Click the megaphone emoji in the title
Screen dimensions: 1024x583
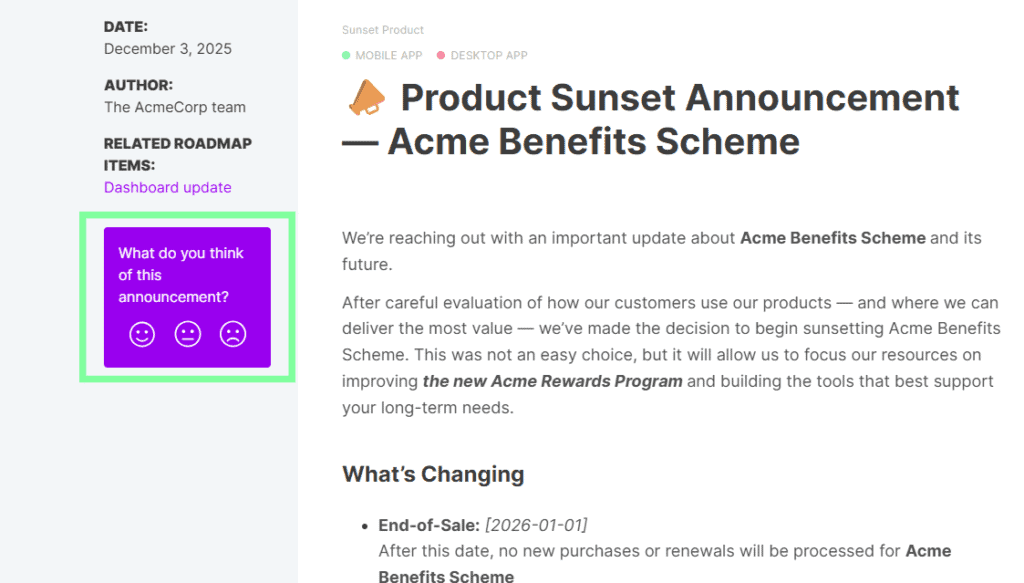tap(365, 98)
